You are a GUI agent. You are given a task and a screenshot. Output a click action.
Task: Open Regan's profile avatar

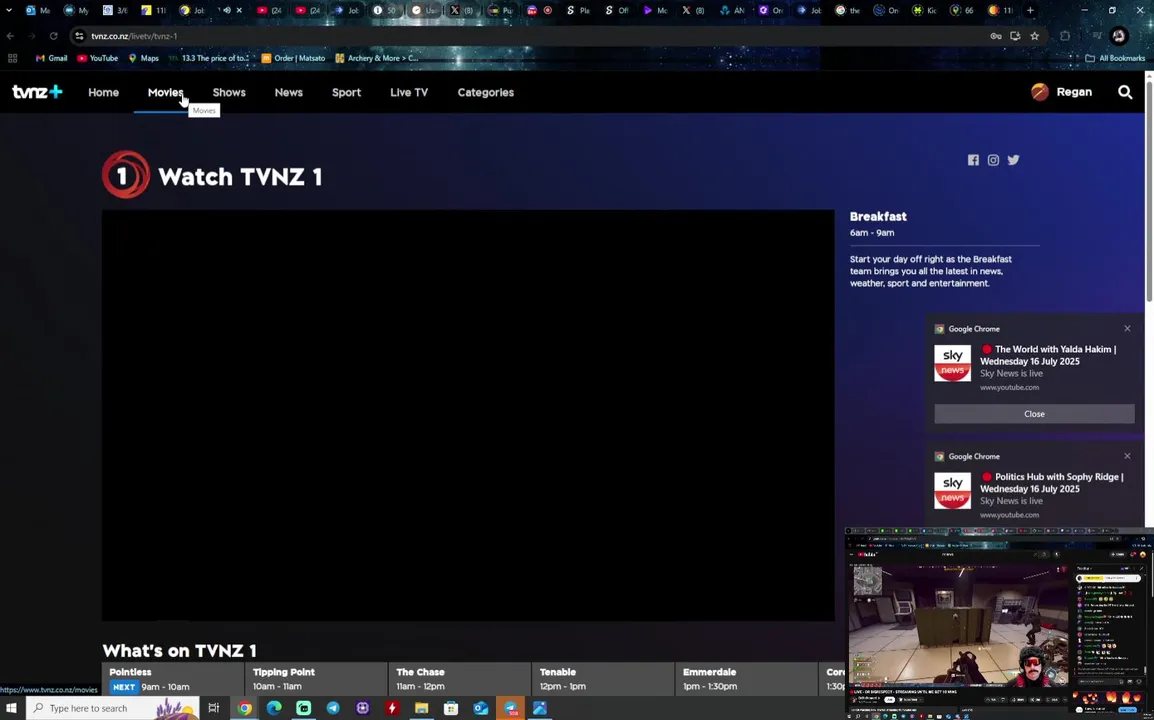1039,92
